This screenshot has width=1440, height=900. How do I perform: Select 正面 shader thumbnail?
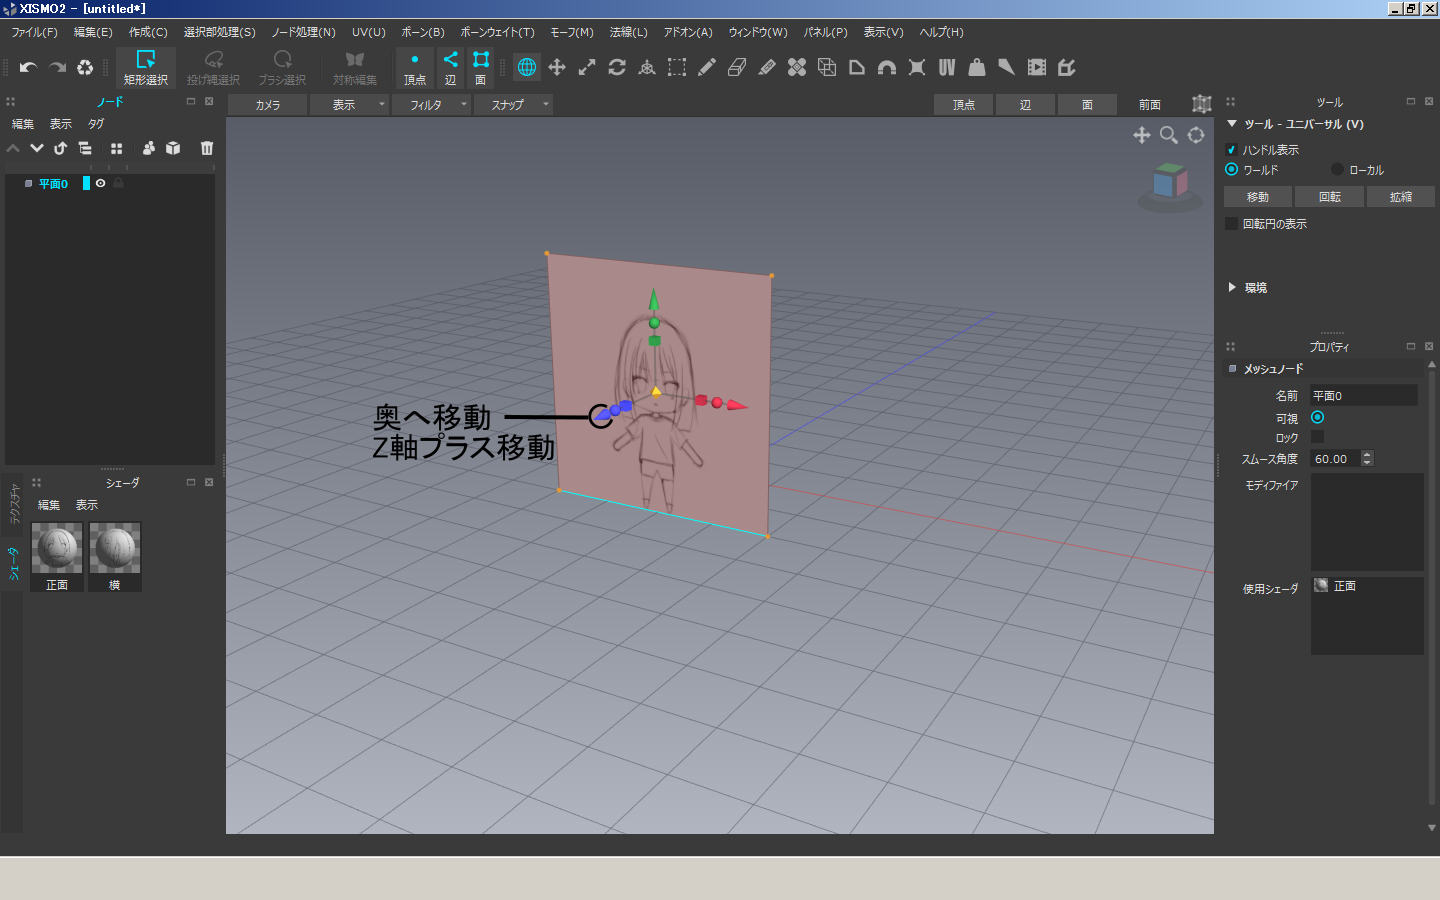coord(57,556)
